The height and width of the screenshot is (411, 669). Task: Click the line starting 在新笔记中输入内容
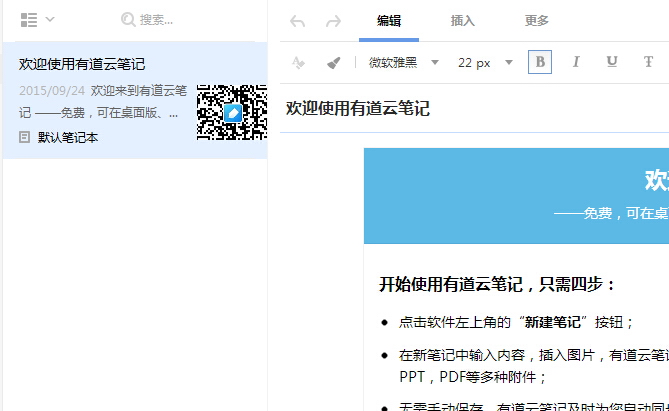pos(533,355)
